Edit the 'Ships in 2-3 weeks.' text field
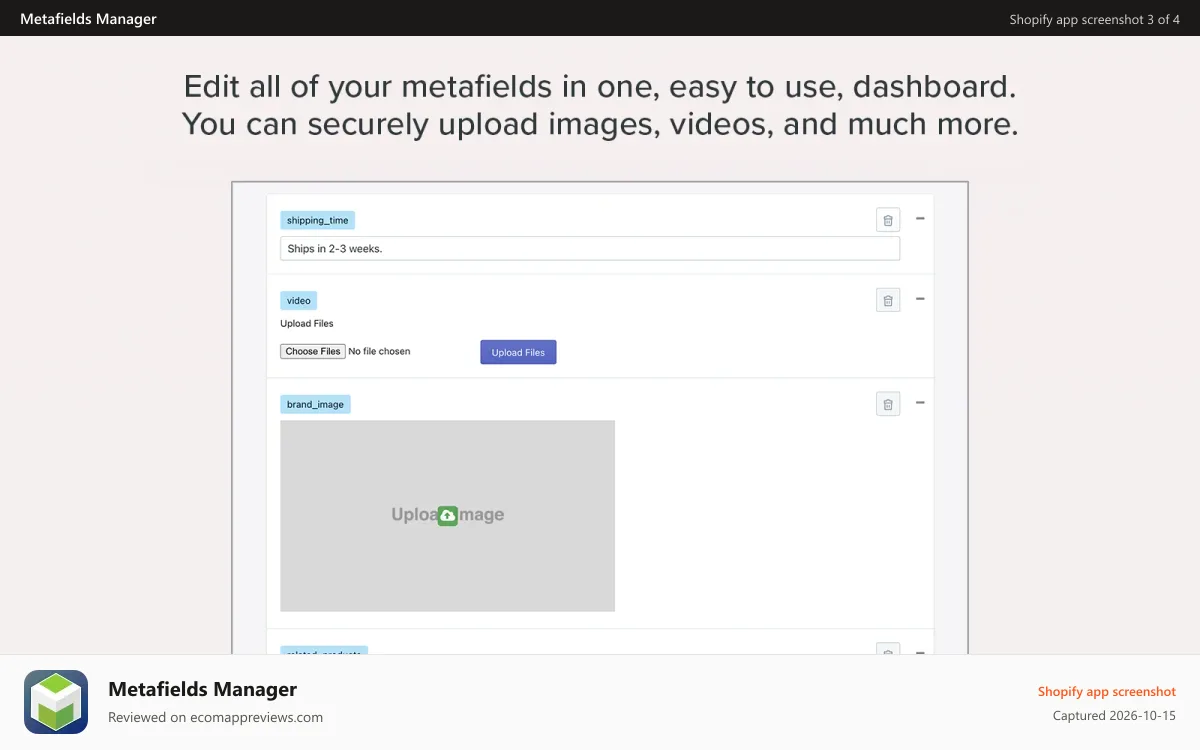 pos(590,248)
